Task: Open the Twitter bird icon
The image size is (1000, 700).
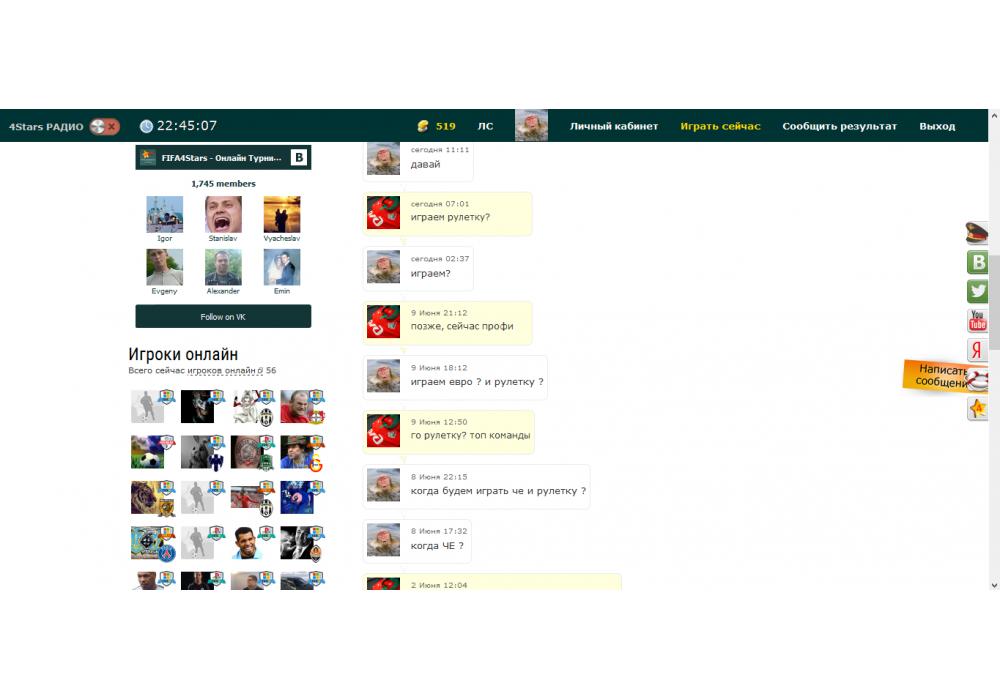Action: coord(977,291)
